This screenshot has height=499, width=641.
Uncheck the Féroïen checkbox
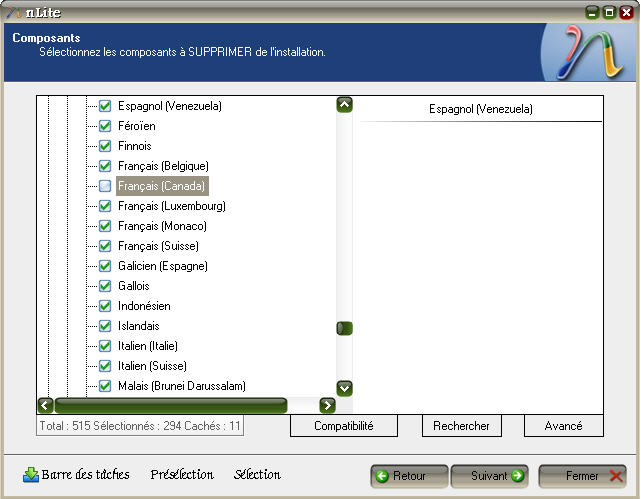[105, 126]
